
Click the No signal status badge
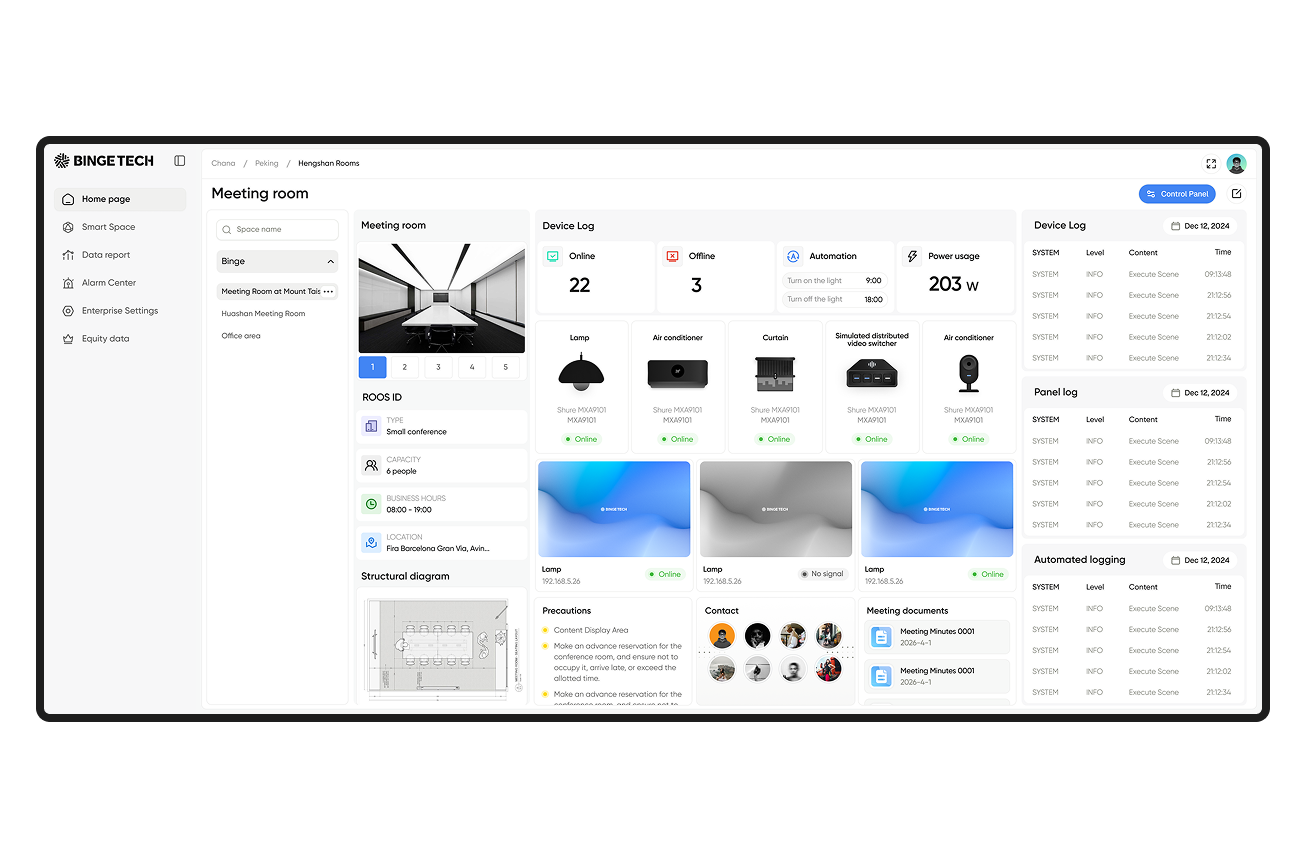[823, 574]
